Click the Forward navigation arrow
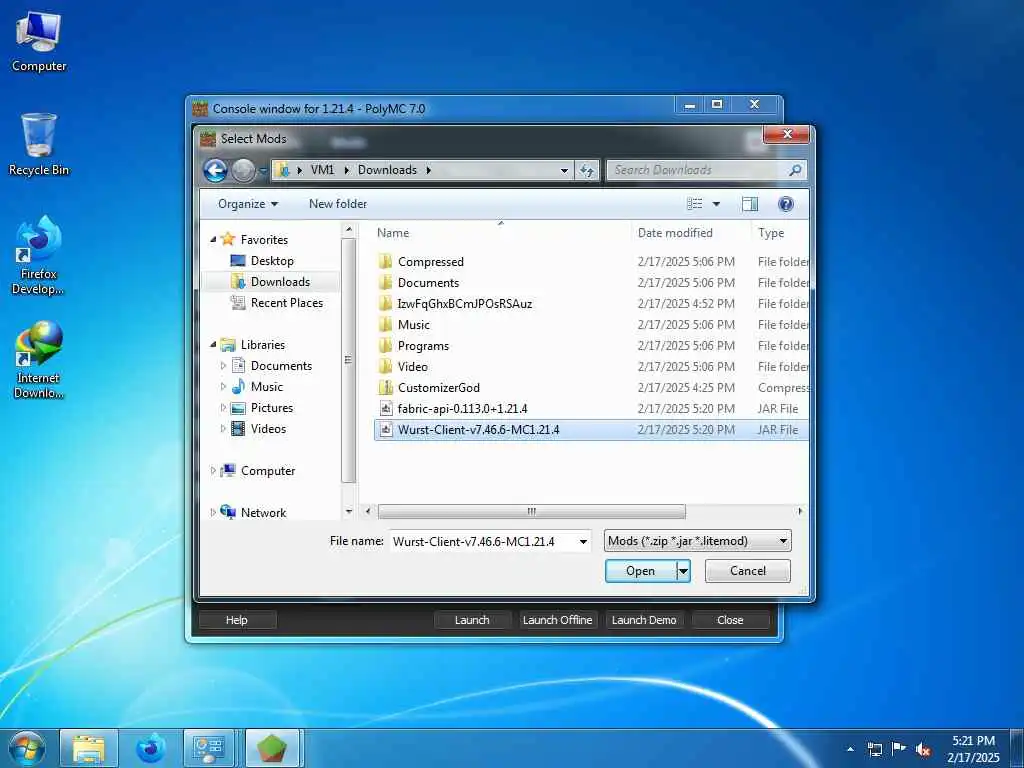 244,170
